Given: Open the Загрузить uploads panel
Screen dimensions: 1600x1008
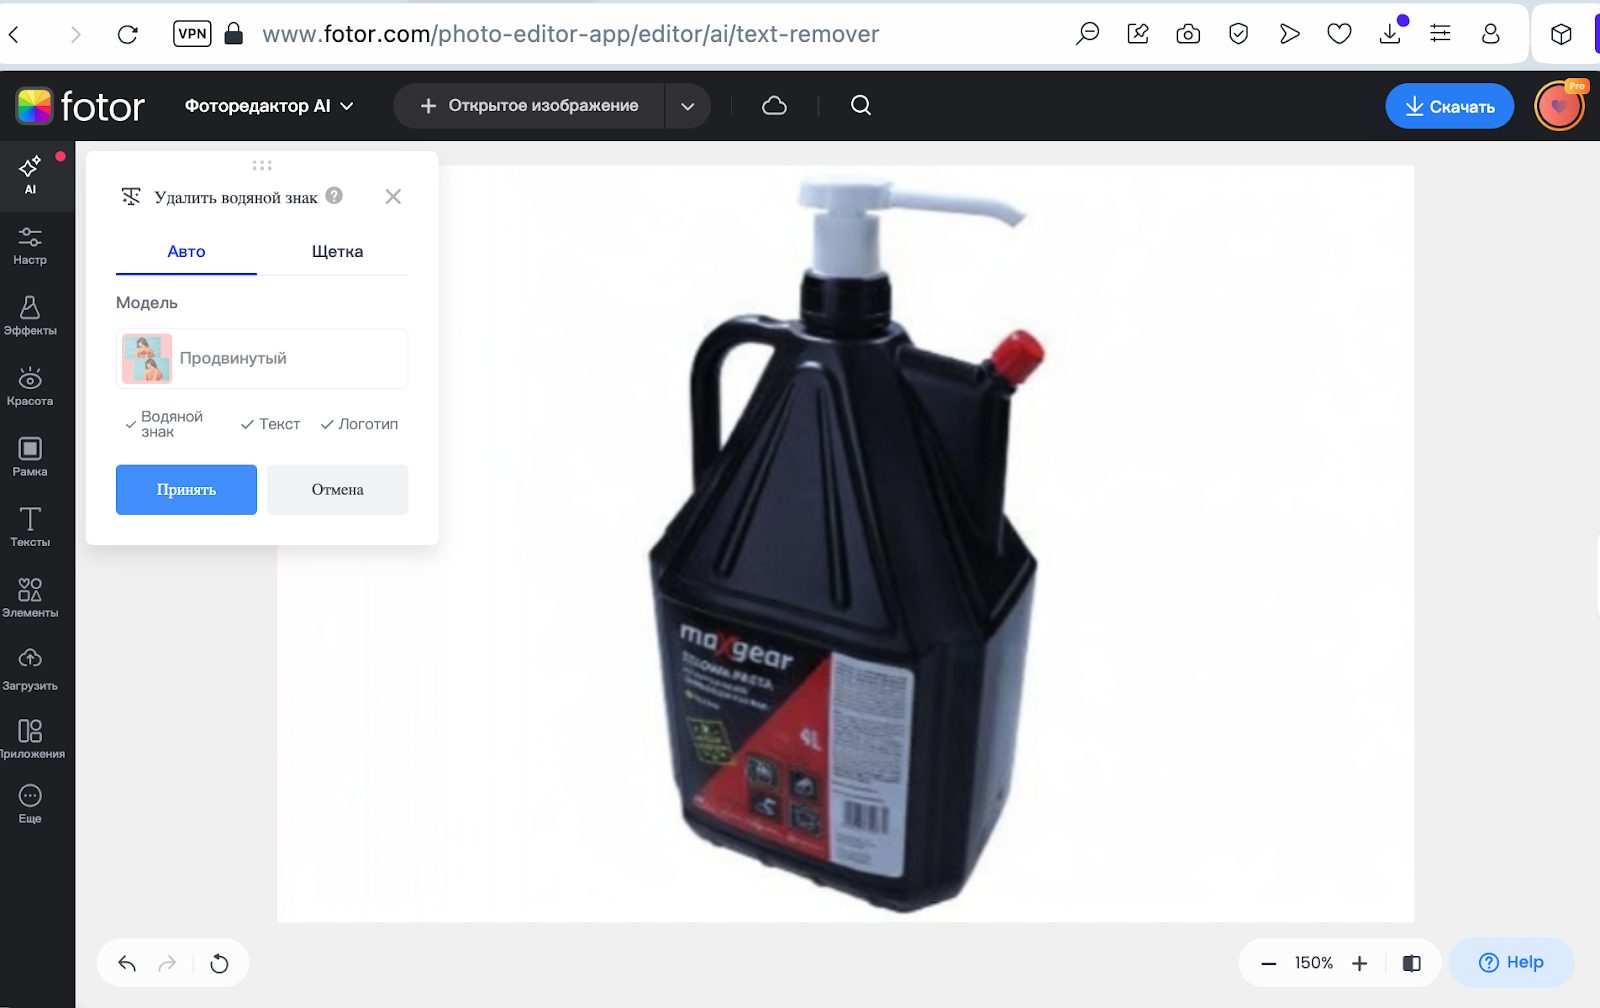Looking at the screenshot, I should (x=30, y=669).
